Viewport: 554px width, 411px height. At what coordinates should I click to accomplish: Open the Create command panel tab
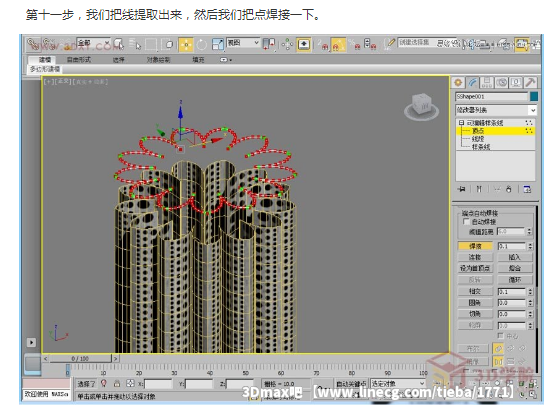pos(458,83)
